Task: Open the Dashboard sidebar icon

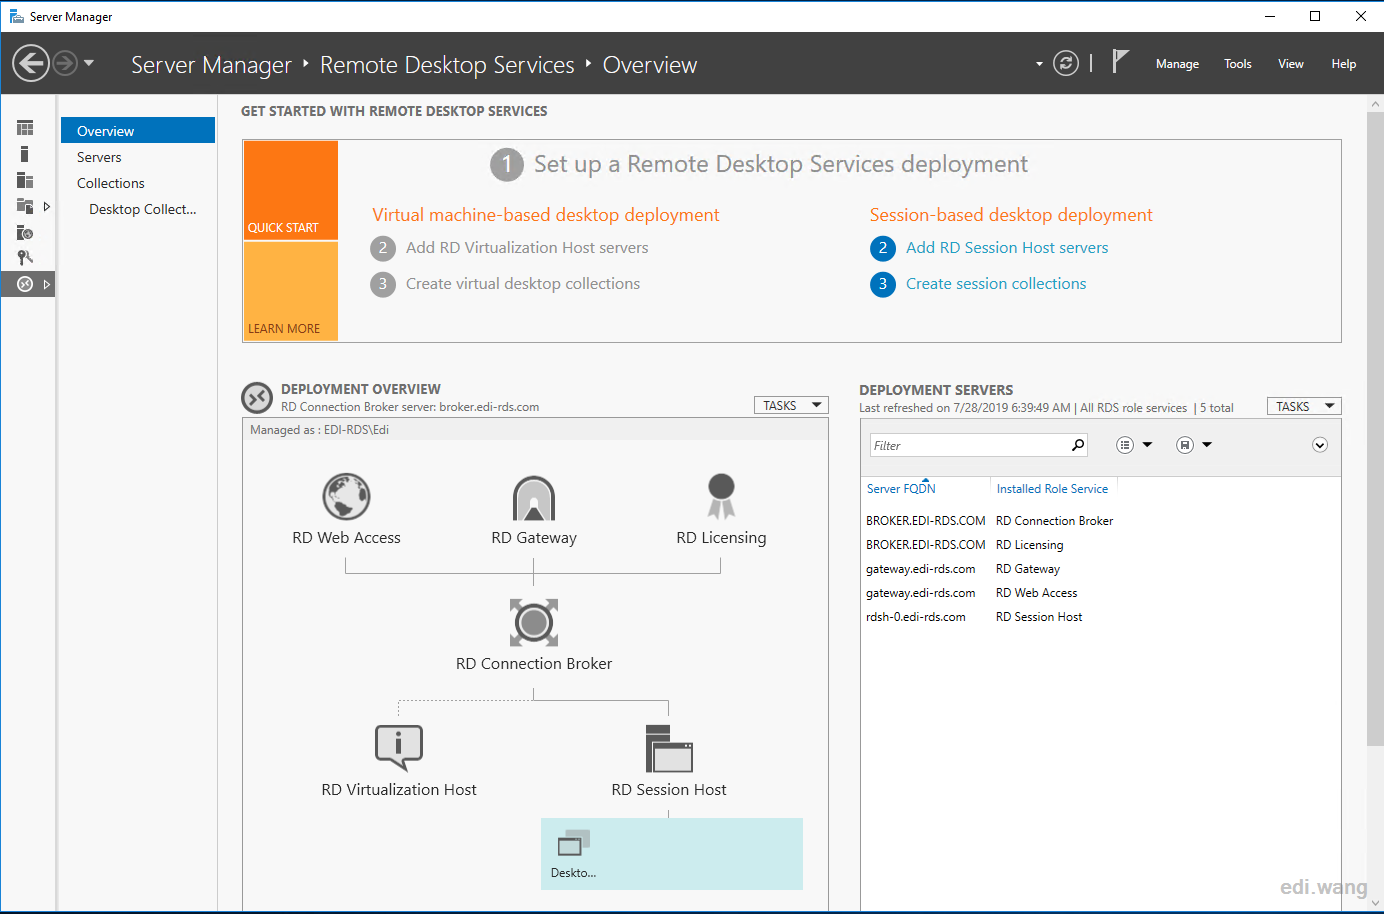Action: point(25,128)
